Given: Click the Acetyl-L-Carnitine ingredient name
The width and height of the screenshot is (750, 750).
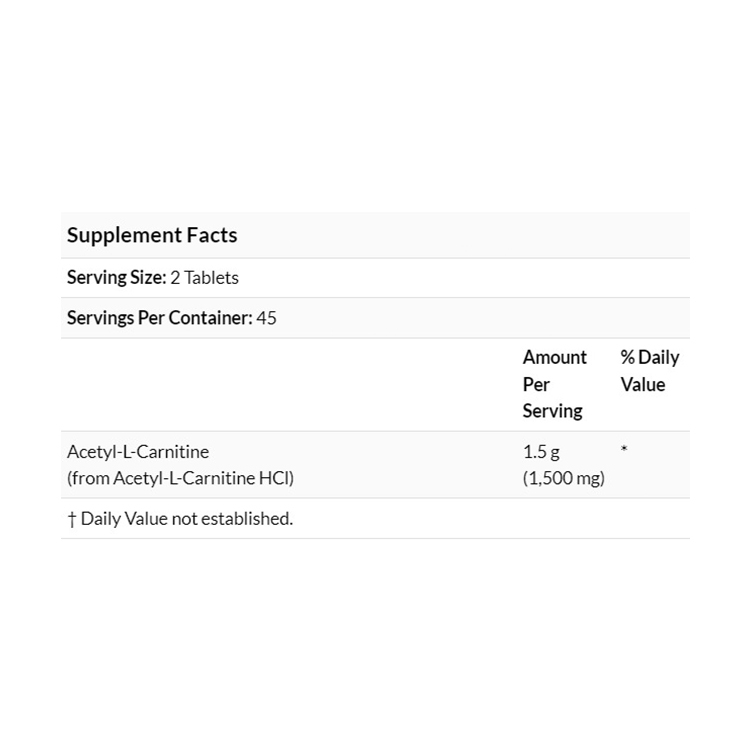Looking at the screenshot, I should click(x=138, y=452).
